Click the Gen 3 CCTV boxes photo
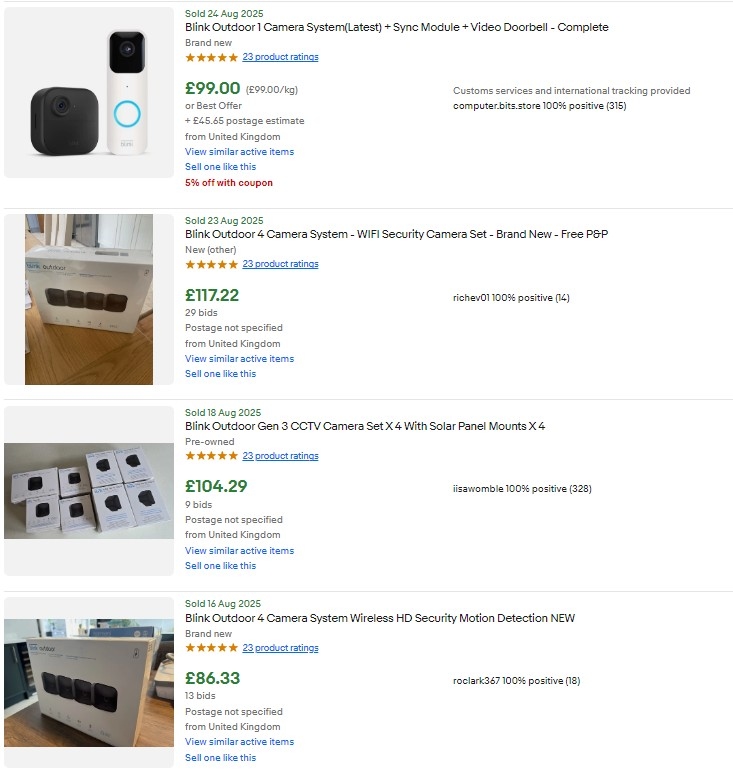The height and width of the screenshot is (780, 733). click(89, 491)
